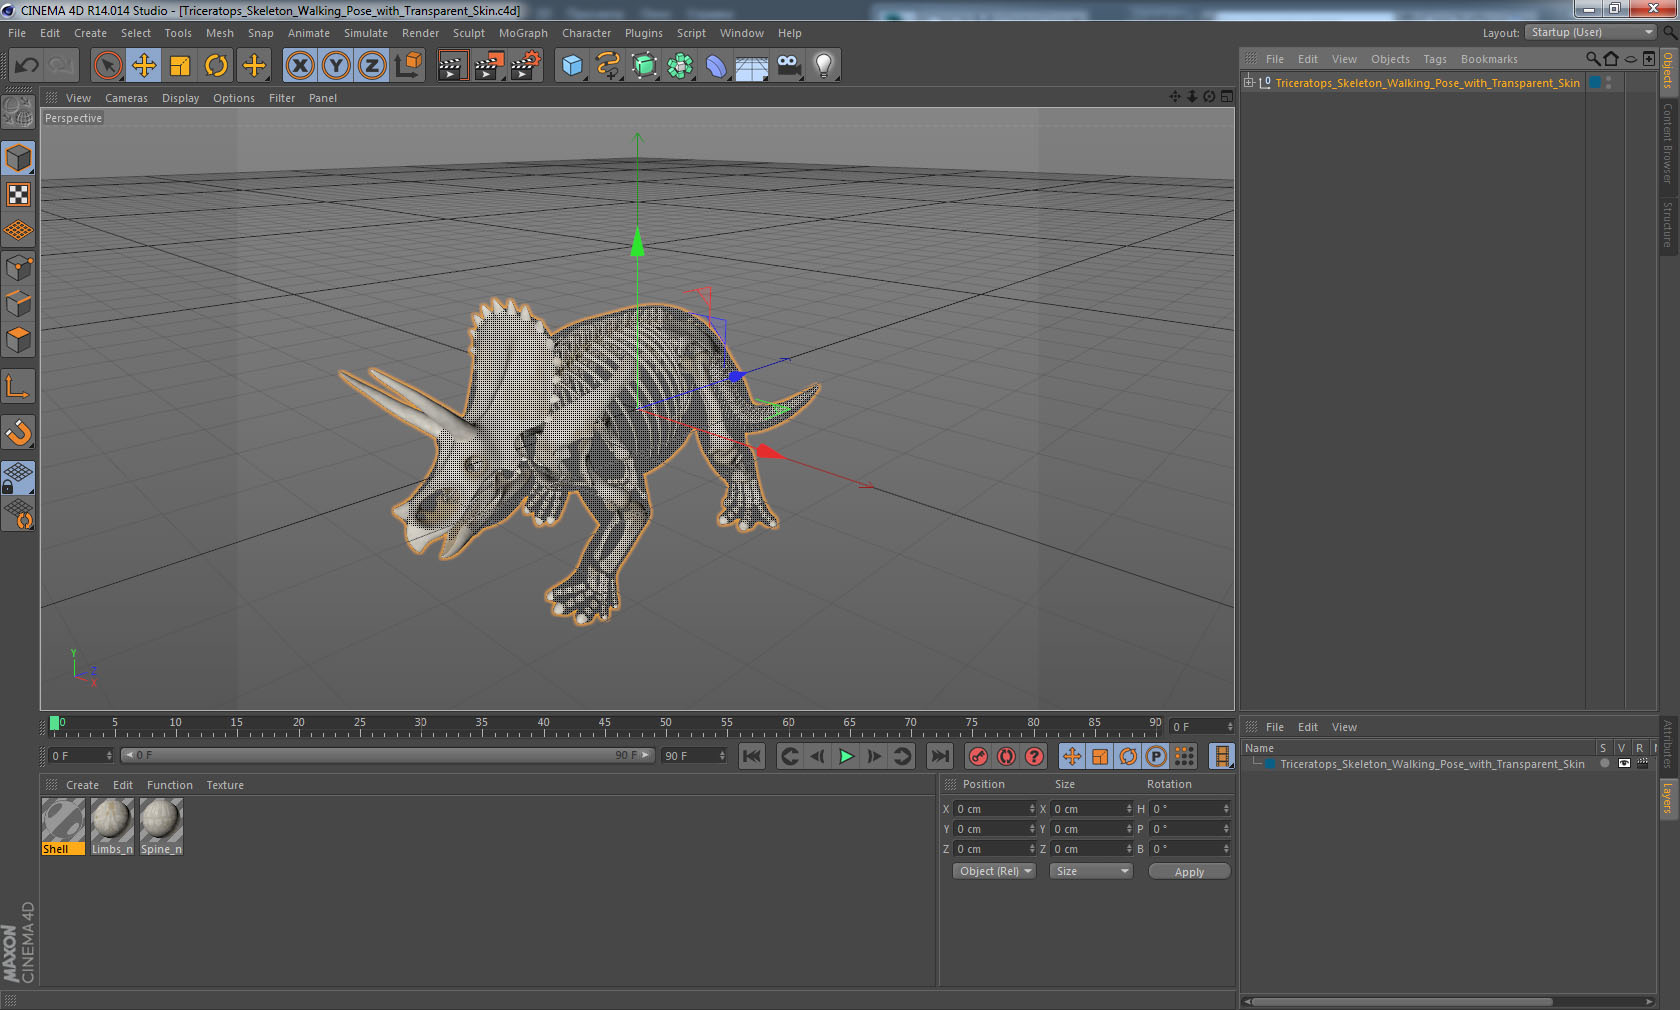Image resolution: width=1680 pixels, height=1010 pixels.
Task: Select Edges mode
Action: [18, 303]
